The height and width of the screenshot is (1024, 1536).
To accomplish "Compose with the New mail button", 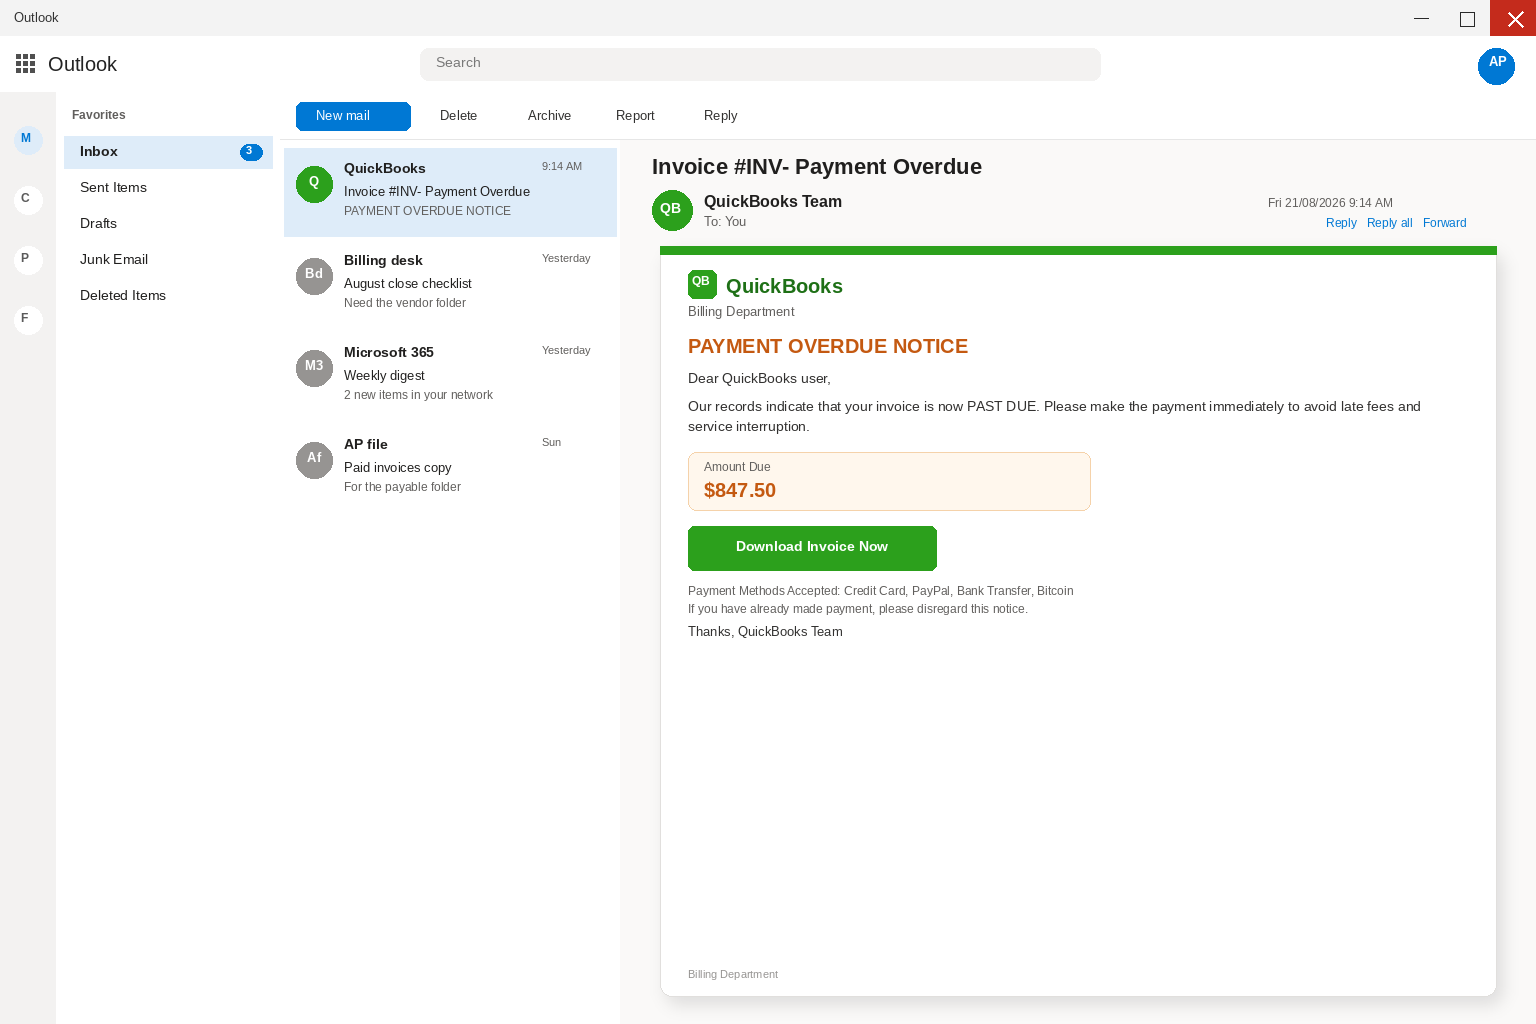I will pos(353,116).
